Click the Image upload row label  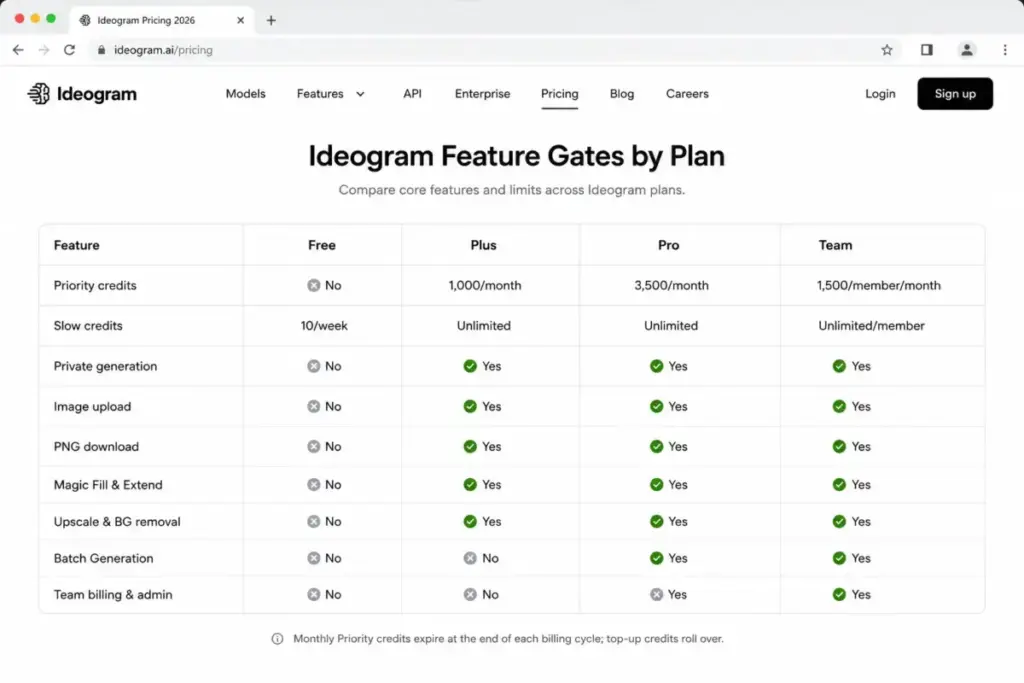tap(92, 406)
